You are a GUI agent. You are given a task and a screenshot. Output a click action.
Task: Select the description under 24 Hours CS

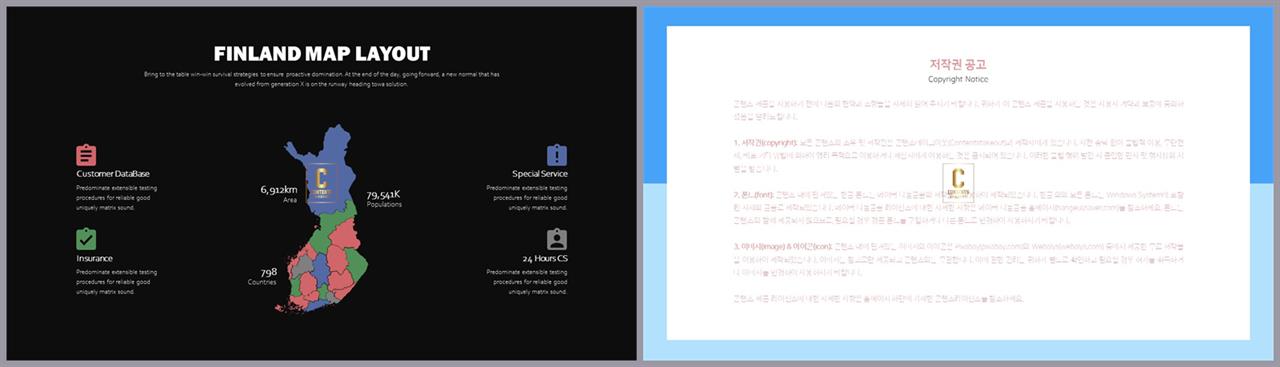[528, 282]
